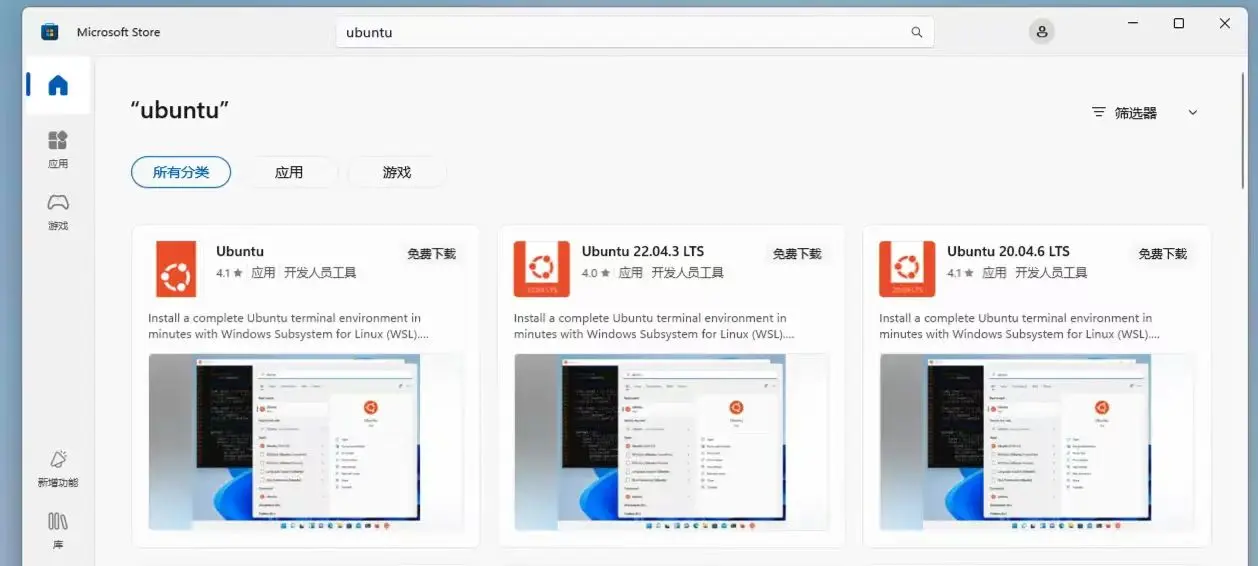Select the 应用 category filter tab
1258x566 pixels.
point(289,172)
